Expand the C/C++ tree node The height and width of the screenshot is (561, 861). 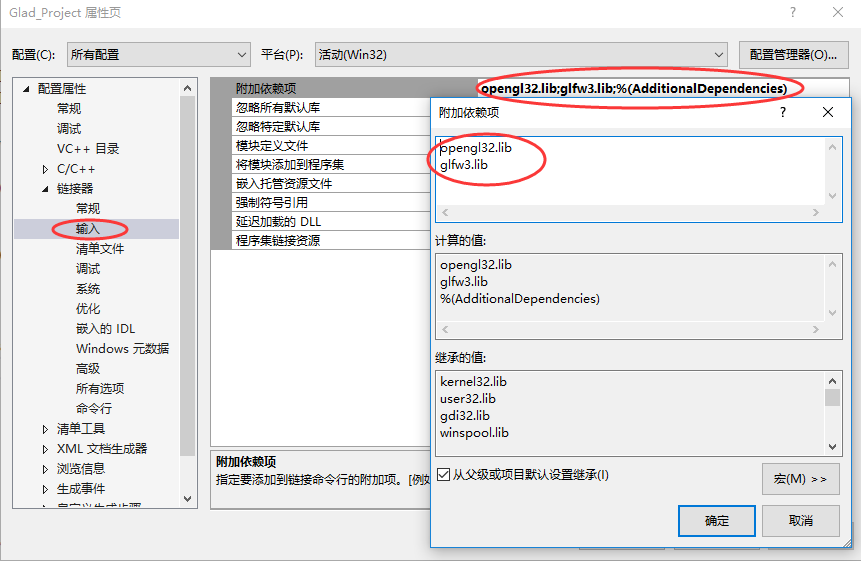(x=45, y=169)
